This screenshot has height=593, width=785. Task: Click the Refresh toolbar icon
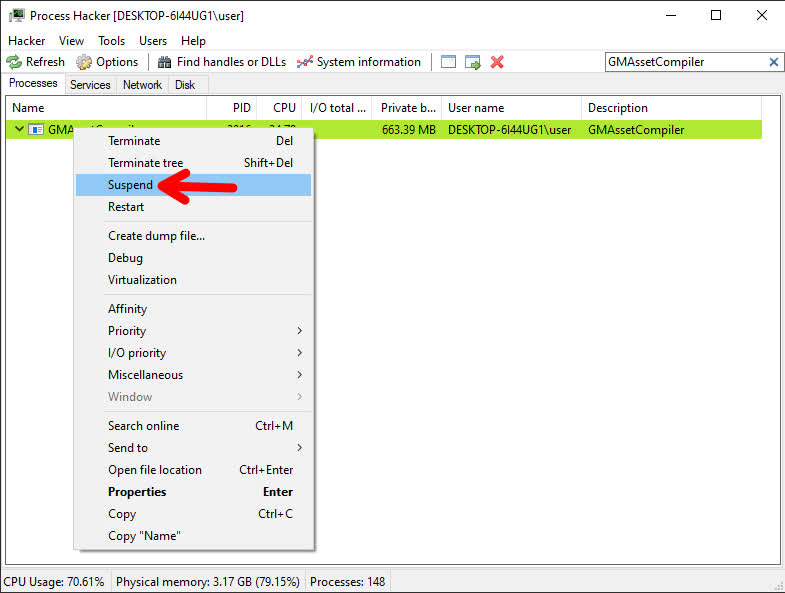tap(14, 62)
